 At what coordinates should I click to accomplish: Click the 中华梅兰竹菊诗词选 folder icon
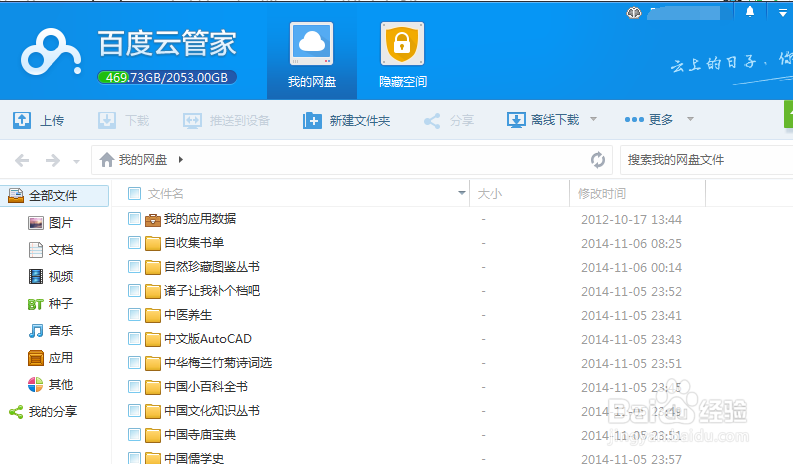point(153,363)
